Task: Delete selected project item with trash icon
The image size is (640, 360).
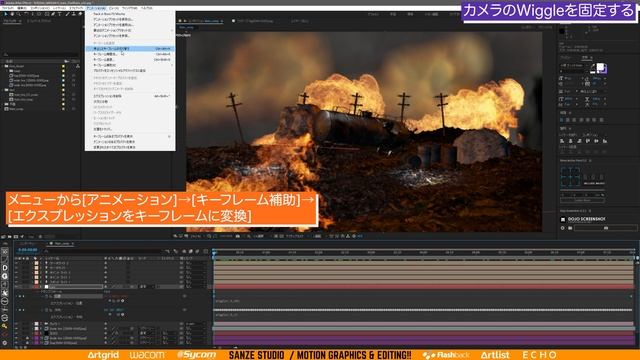Action: pos(40,236)
